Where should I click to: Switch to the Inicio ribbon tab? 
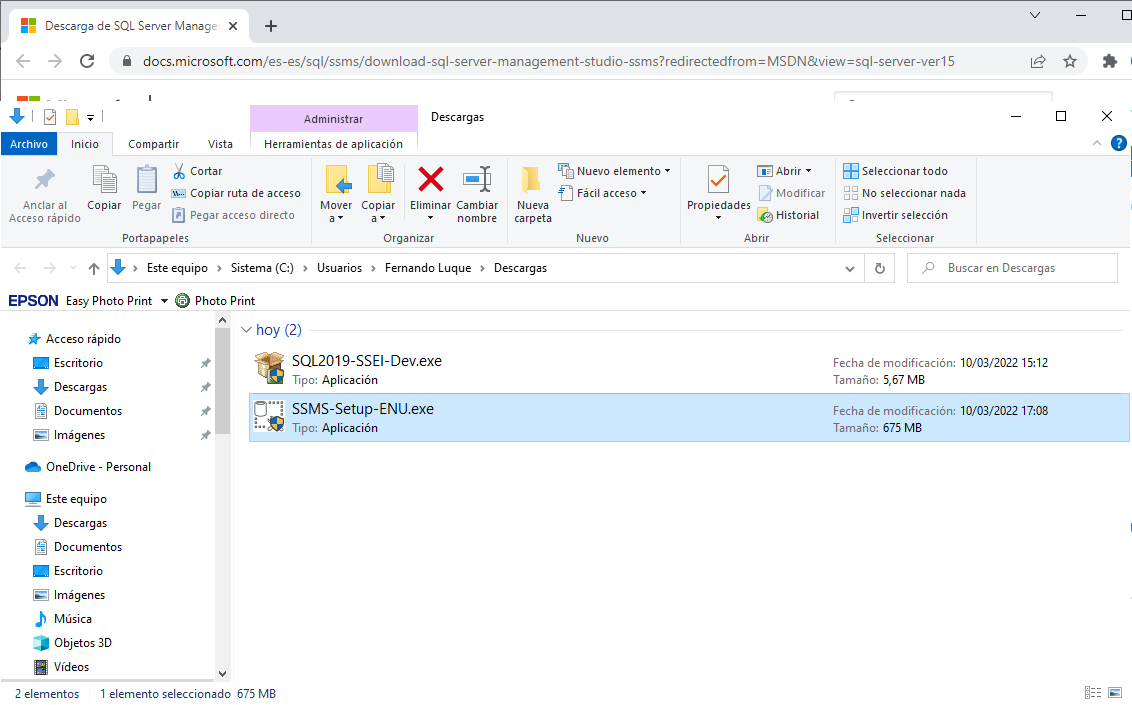click(84, 144)
